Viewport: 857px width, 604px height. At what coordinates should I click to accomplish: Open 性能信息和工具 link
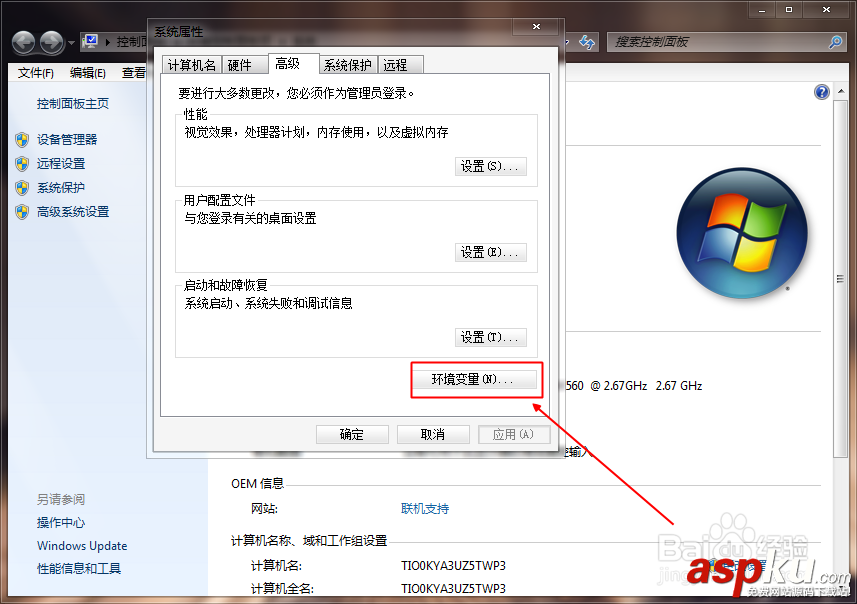pos(79,568)
